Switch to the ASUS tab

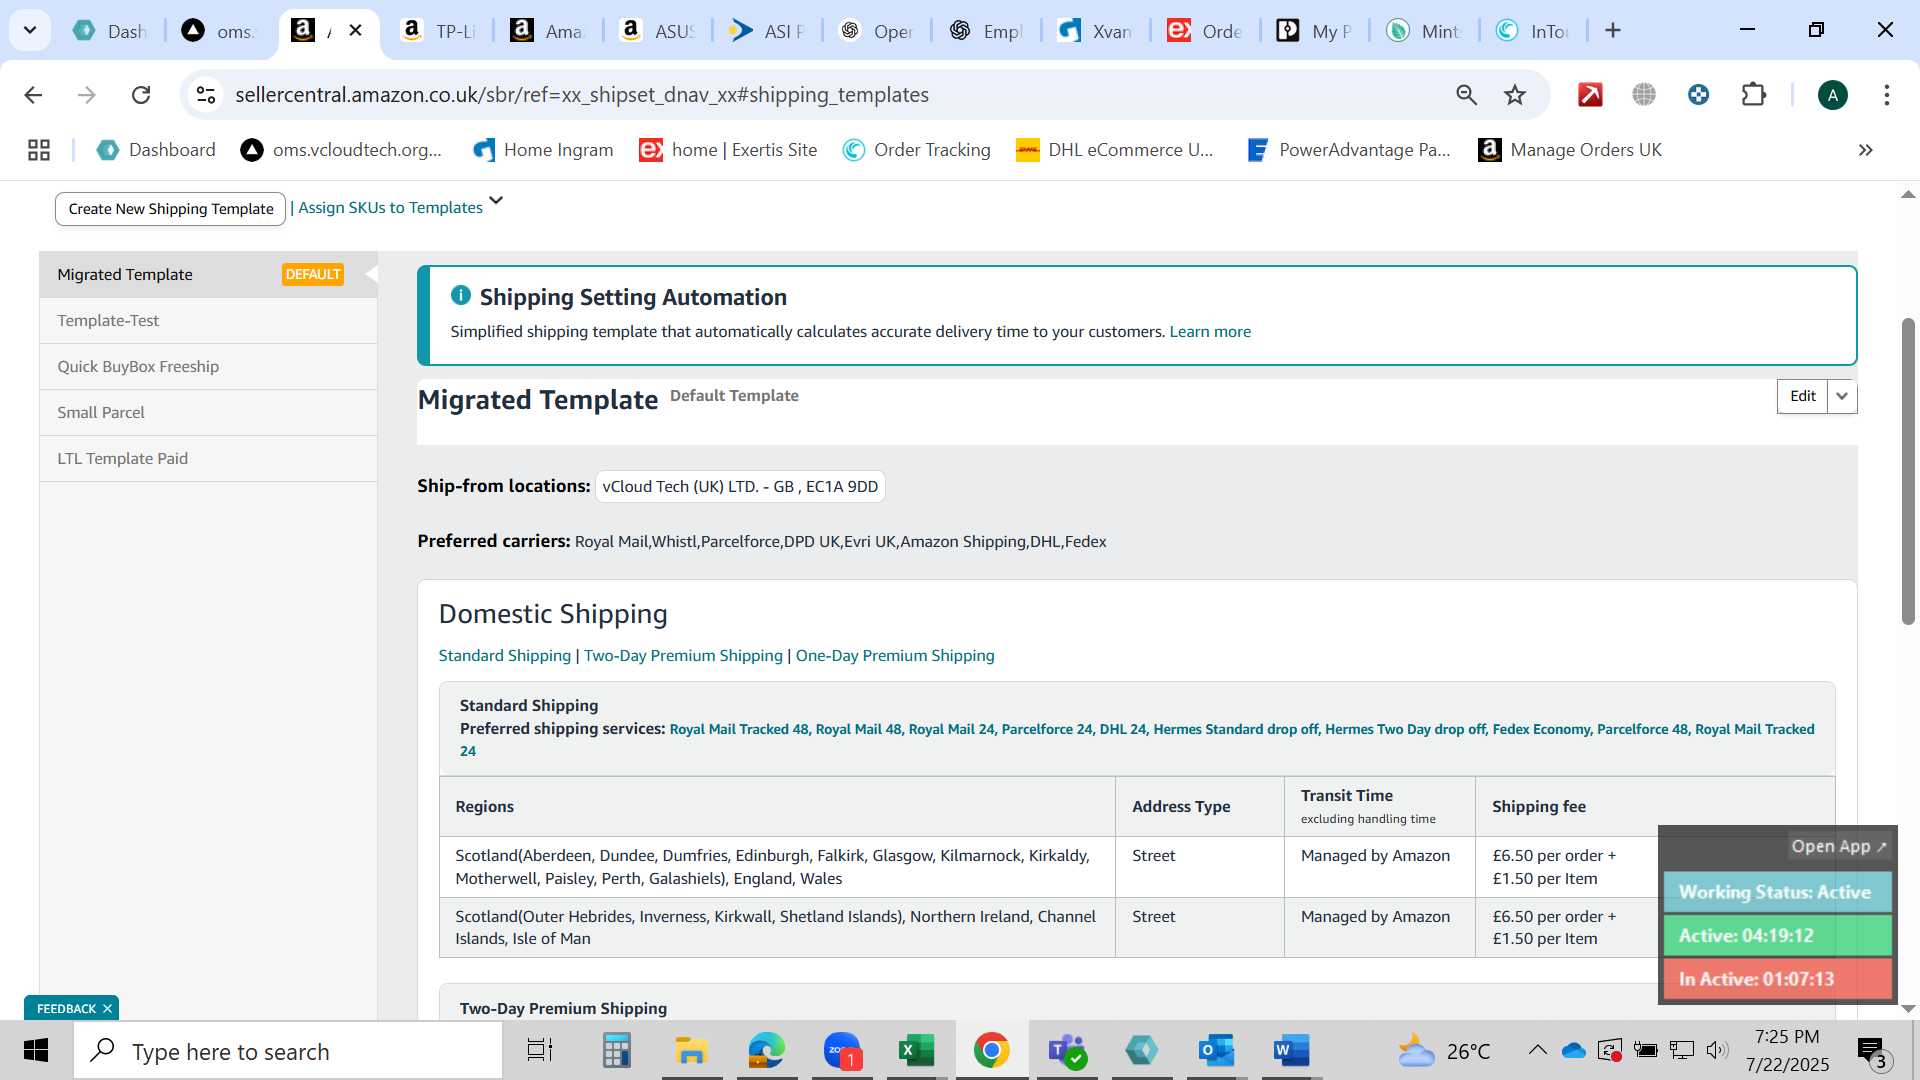tap(657, 31)
